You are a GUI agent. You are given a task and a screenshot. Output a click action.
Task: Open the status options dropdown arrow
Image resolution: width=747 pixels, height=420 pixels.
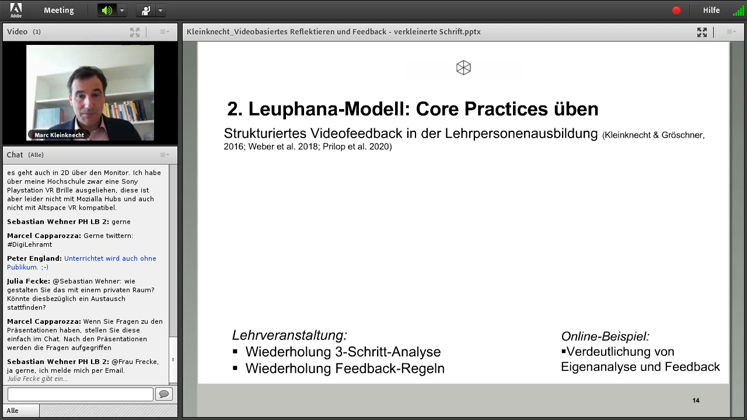tap(161, 10)
